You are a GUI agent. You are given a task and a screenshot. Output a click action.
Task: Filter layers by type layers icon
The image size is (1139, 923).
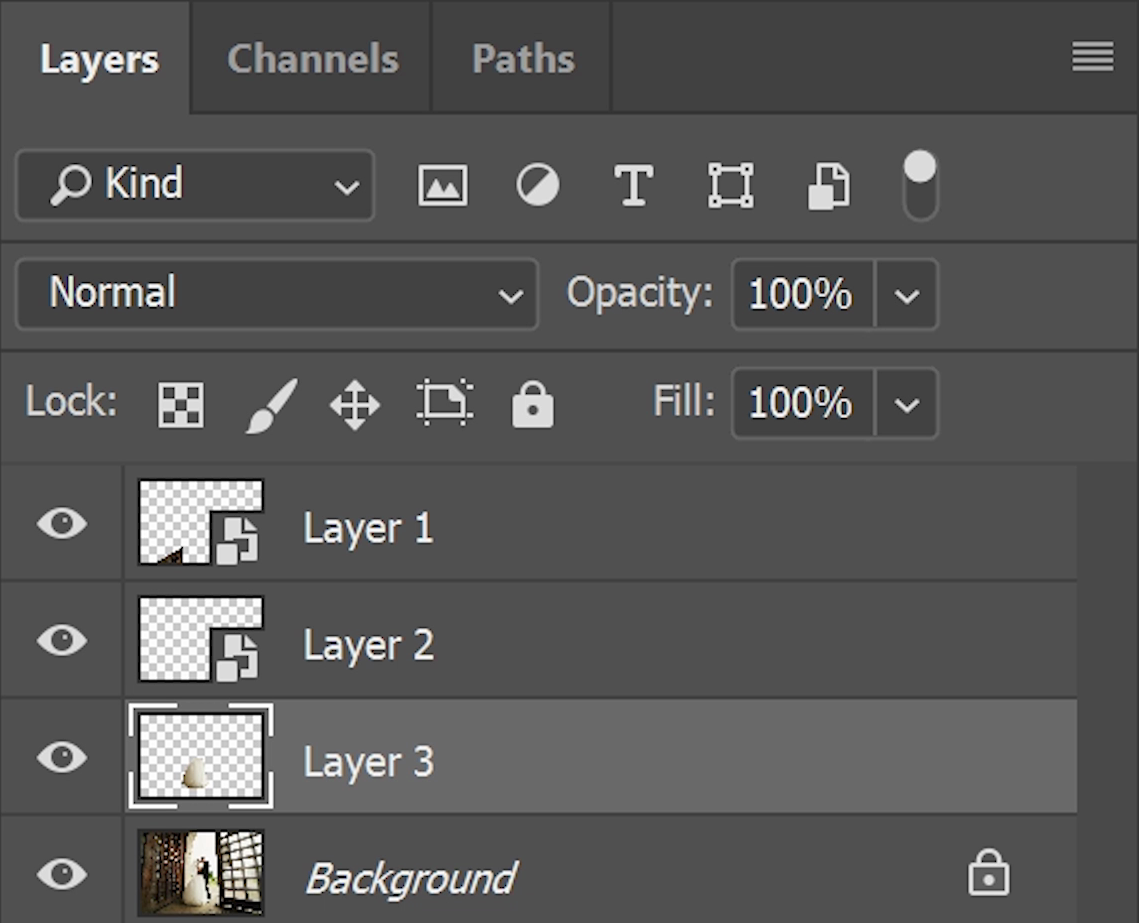634,184
